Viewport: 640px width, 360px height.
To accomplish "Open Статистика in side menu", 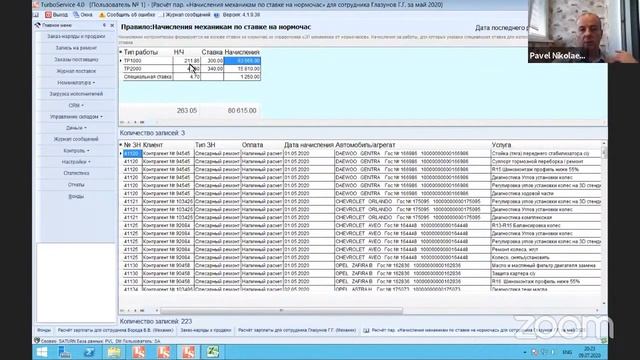I will tap(76, 173).
